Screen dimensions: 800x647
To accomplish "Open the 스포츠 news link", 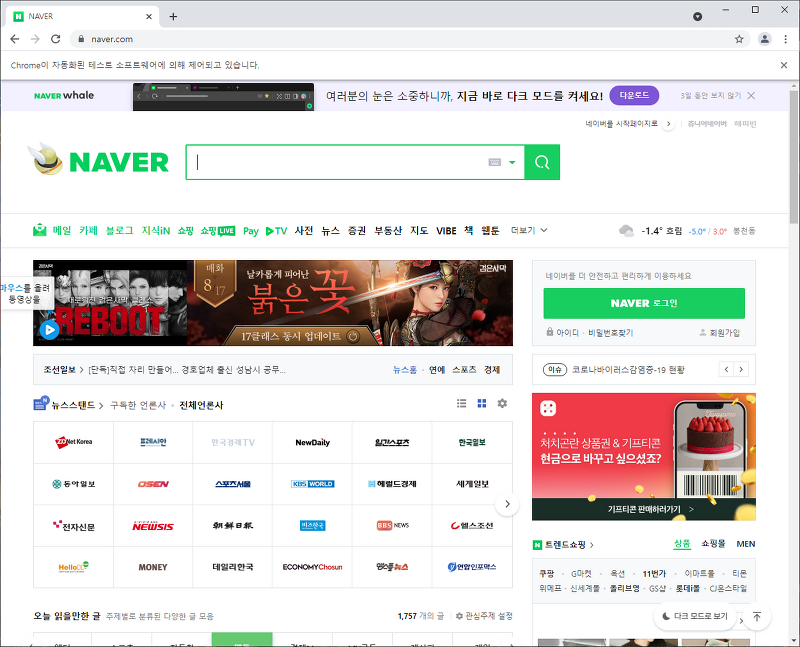I will click(464, 369).
